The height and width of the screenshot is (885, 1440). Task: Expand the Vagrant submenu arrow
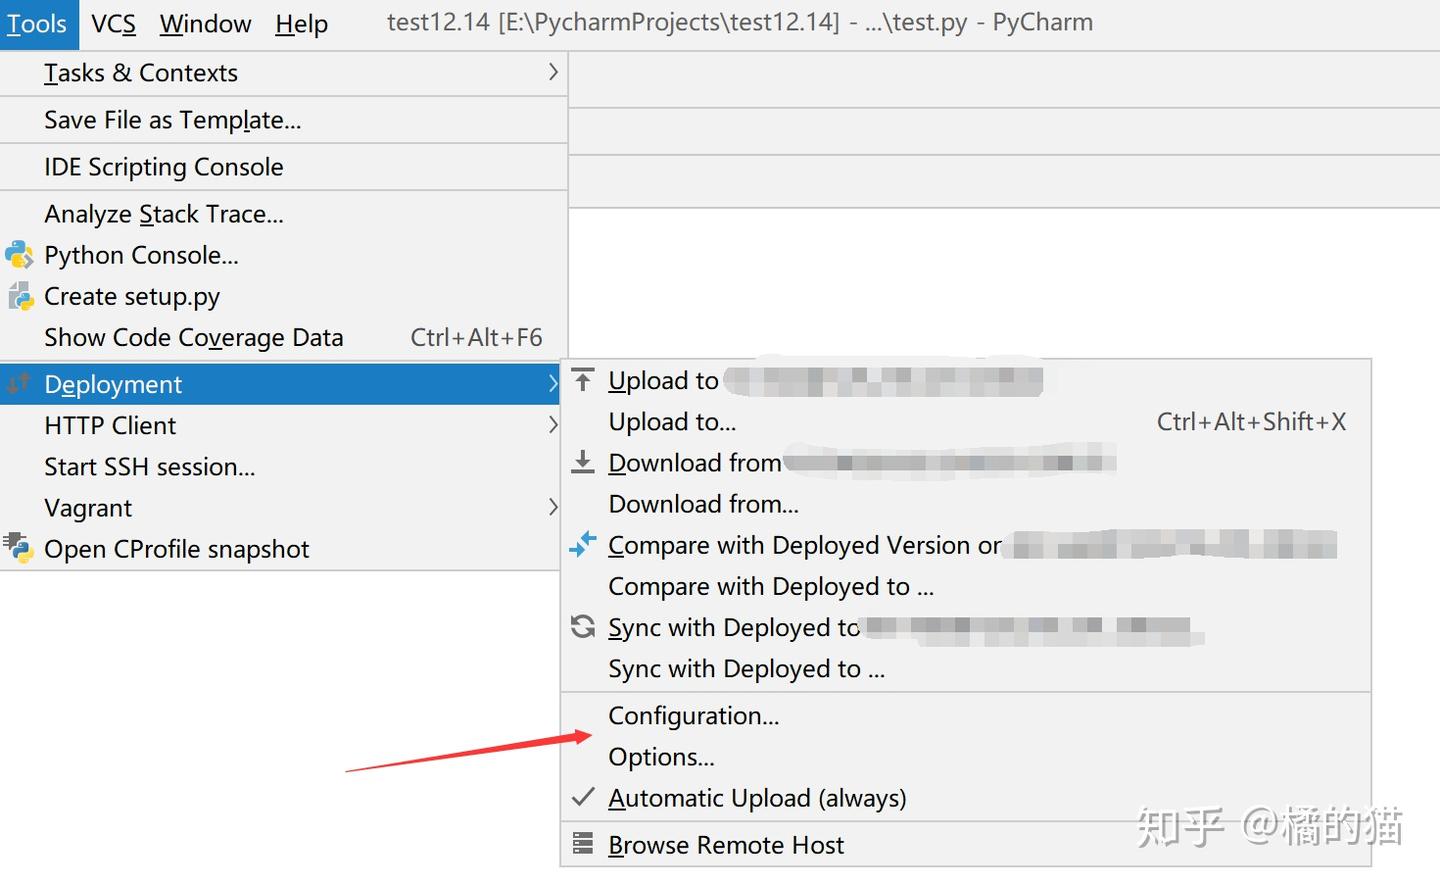pos(552,507)
